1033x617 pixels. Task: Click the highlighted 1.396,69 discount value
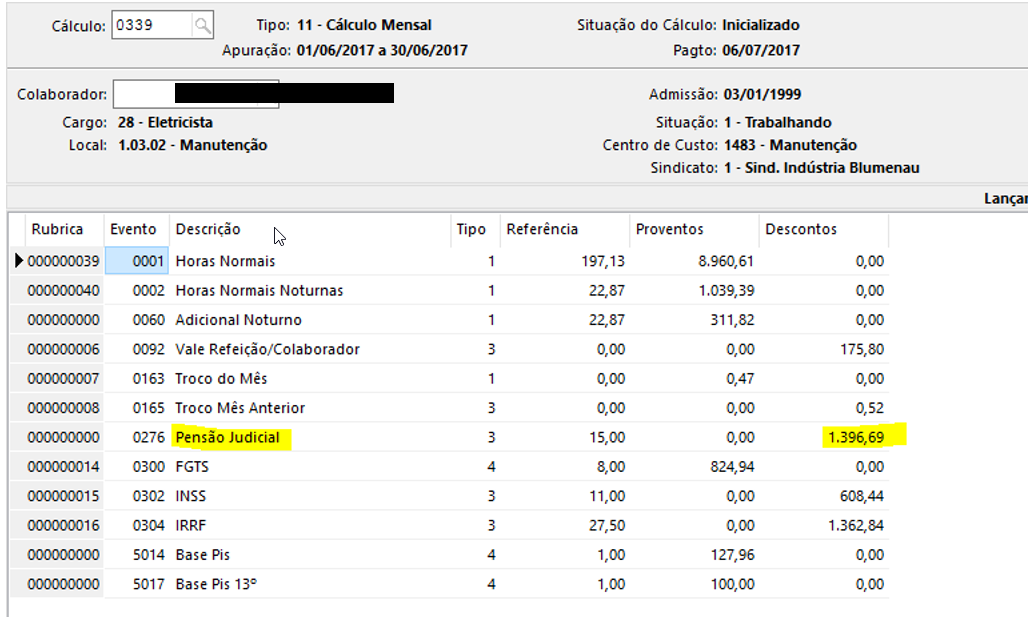(x=852, y=437)
